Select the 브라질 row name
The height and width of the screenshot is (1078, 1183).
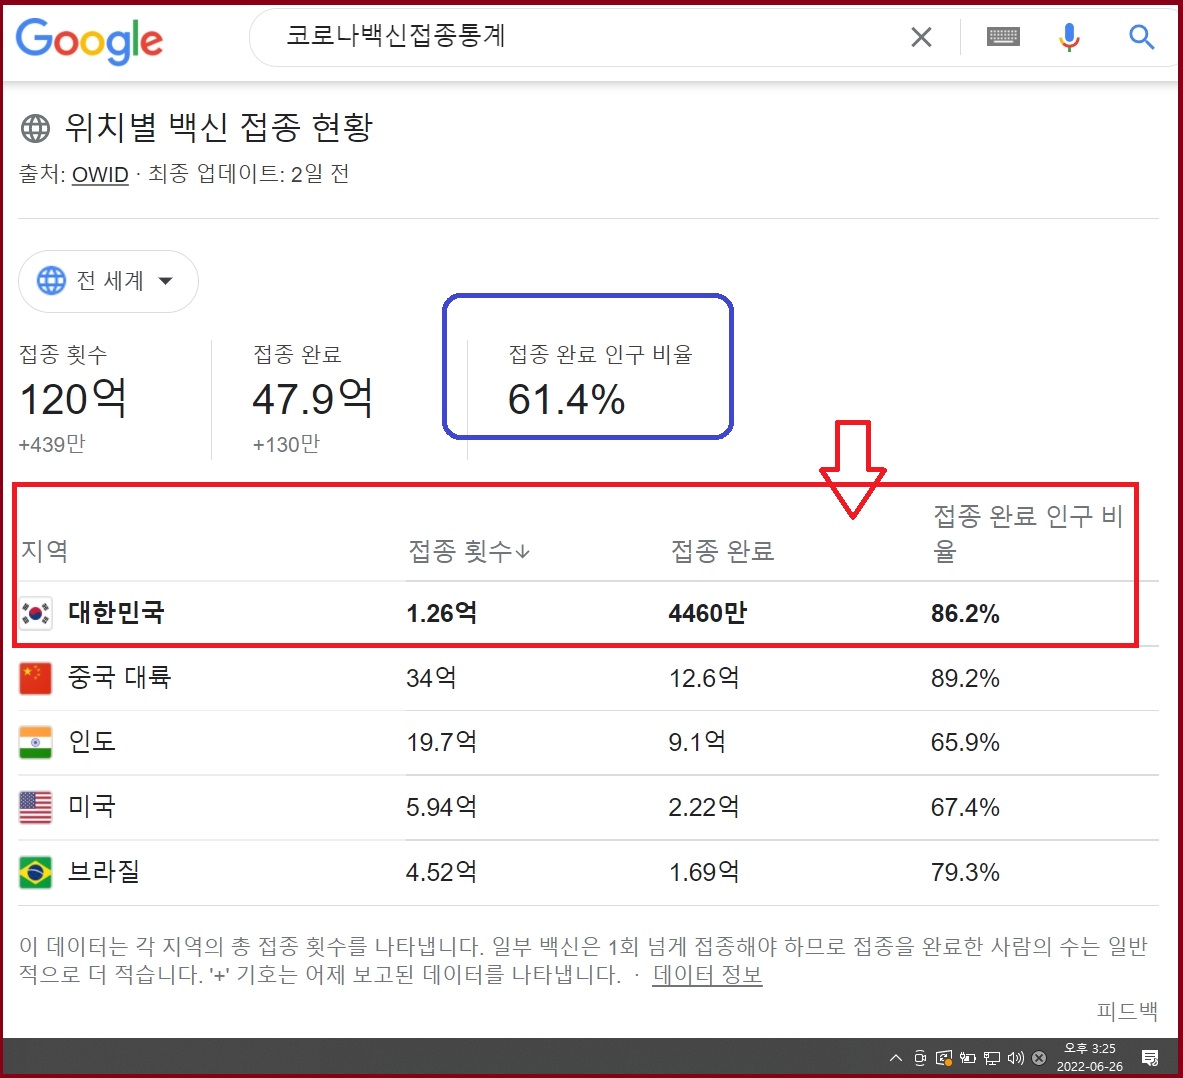[x=103, y=871]
